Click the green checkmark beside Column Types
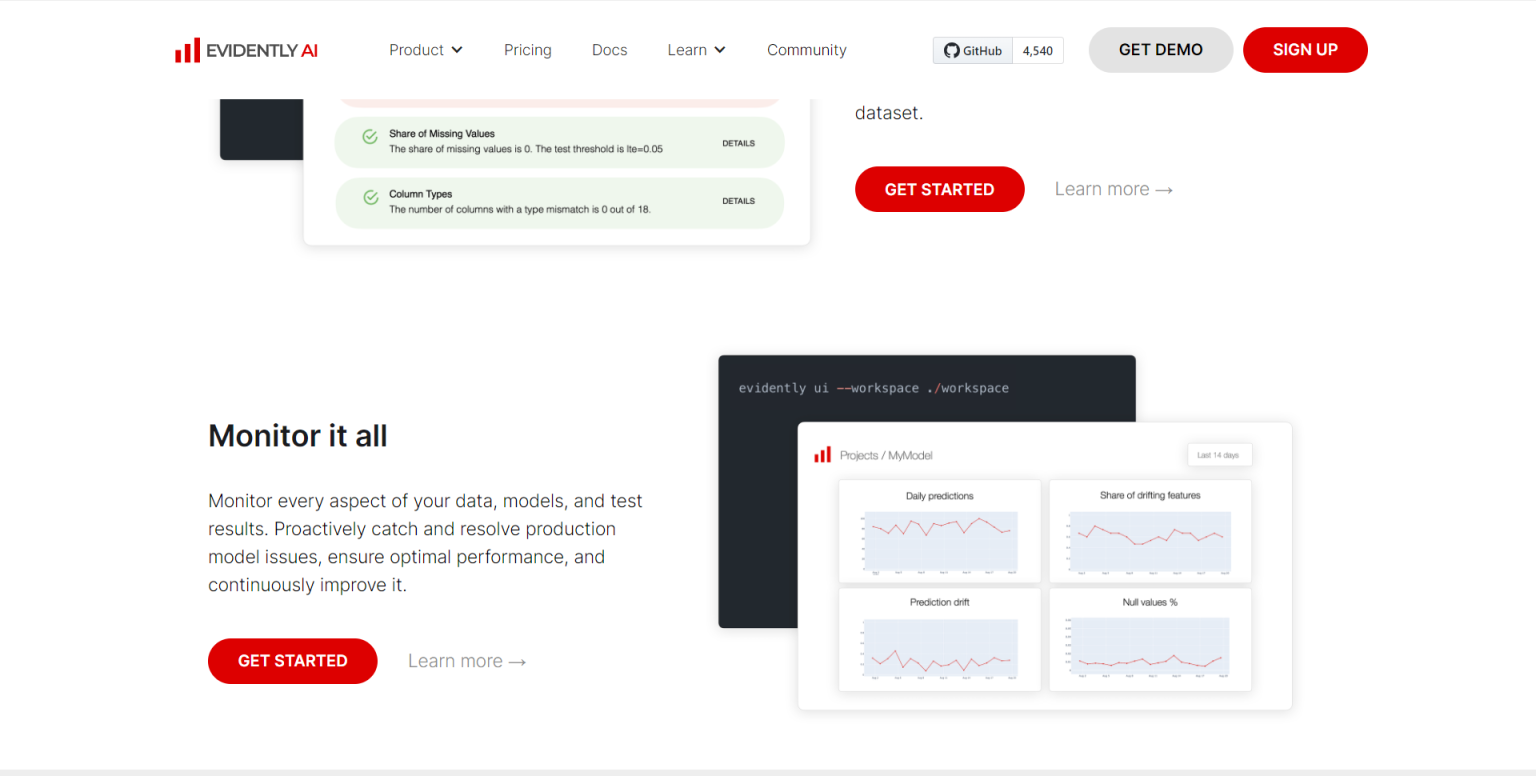This screenshot has height=776, width=1536. coord(370,198)
